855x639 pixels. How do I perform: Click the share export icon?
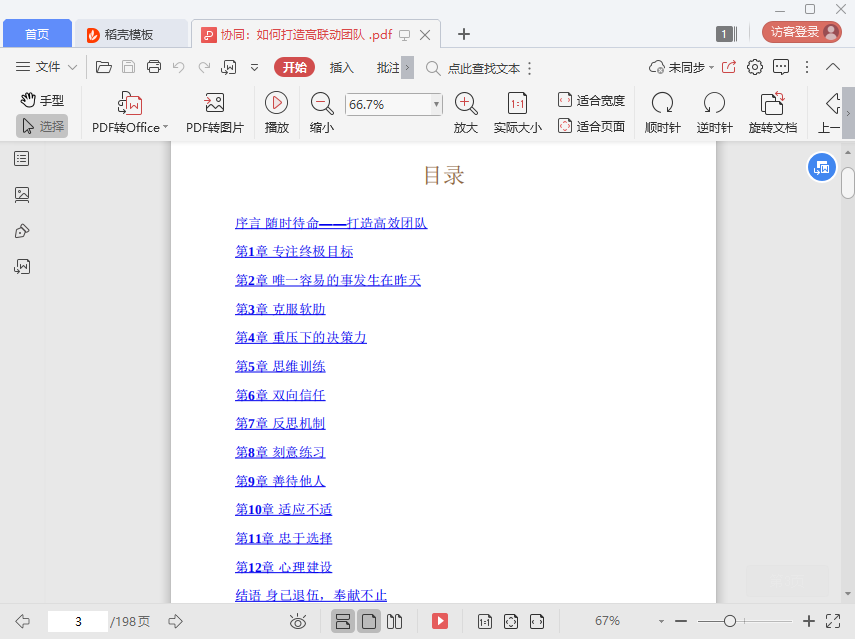[728, 67]
